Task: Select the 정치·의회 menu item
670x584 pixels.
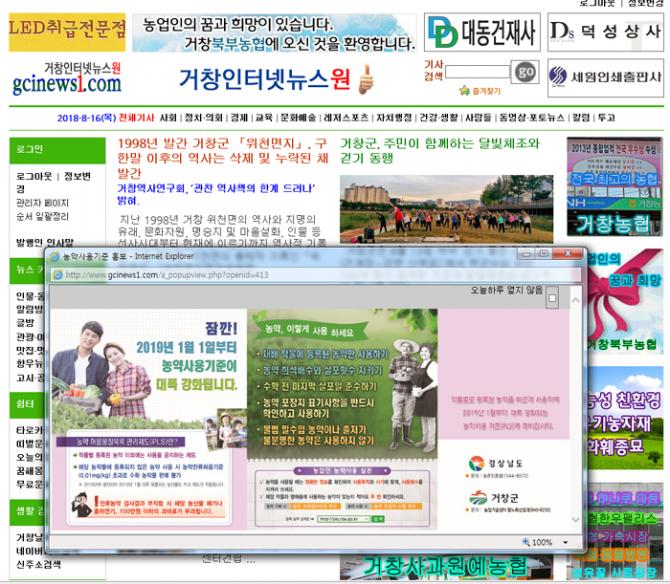Action: point(203,117)
